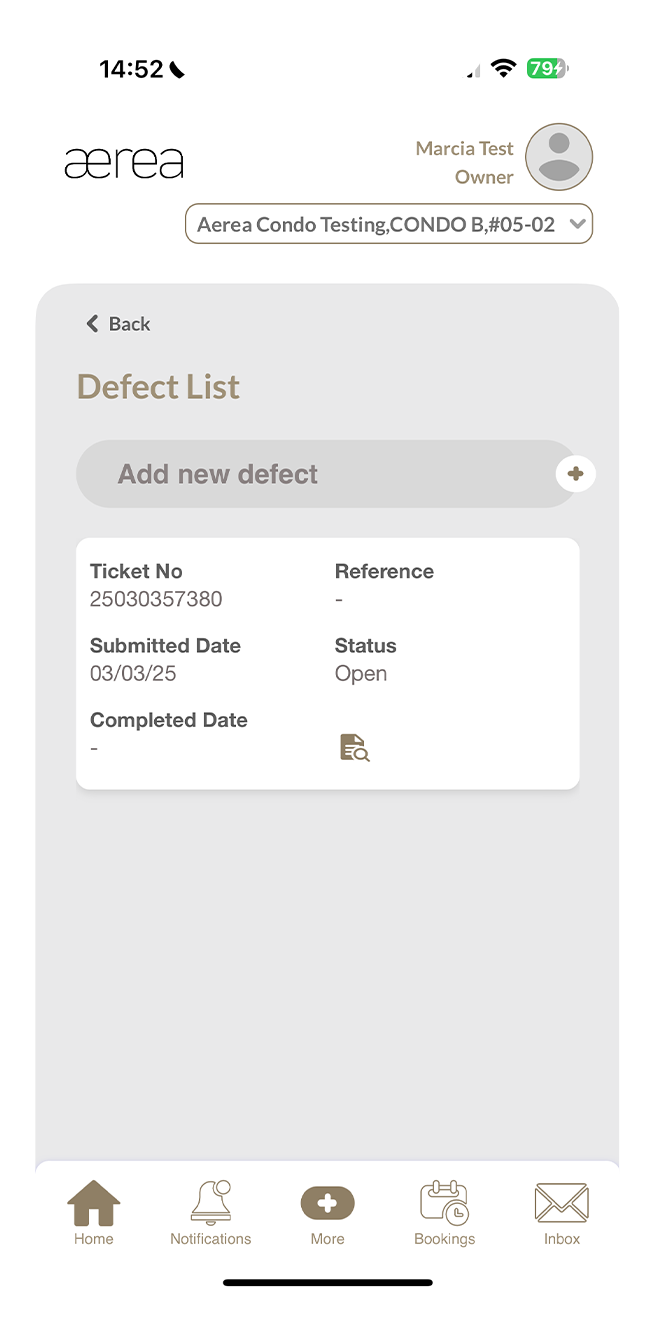The height and width of the screenshot is (1326, 656).
Task: Click the aerea logo
Action: [x=124, y=162]
